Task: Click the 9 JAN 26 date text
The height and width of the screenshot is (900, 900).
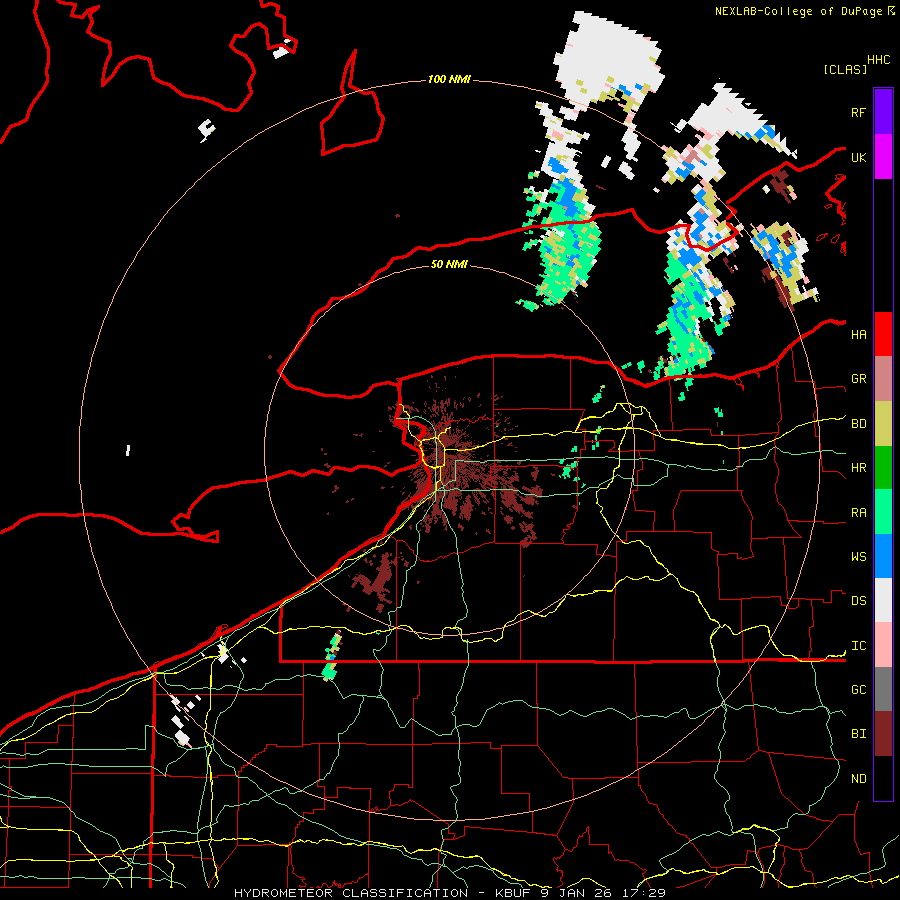Action: coord(576,893)
